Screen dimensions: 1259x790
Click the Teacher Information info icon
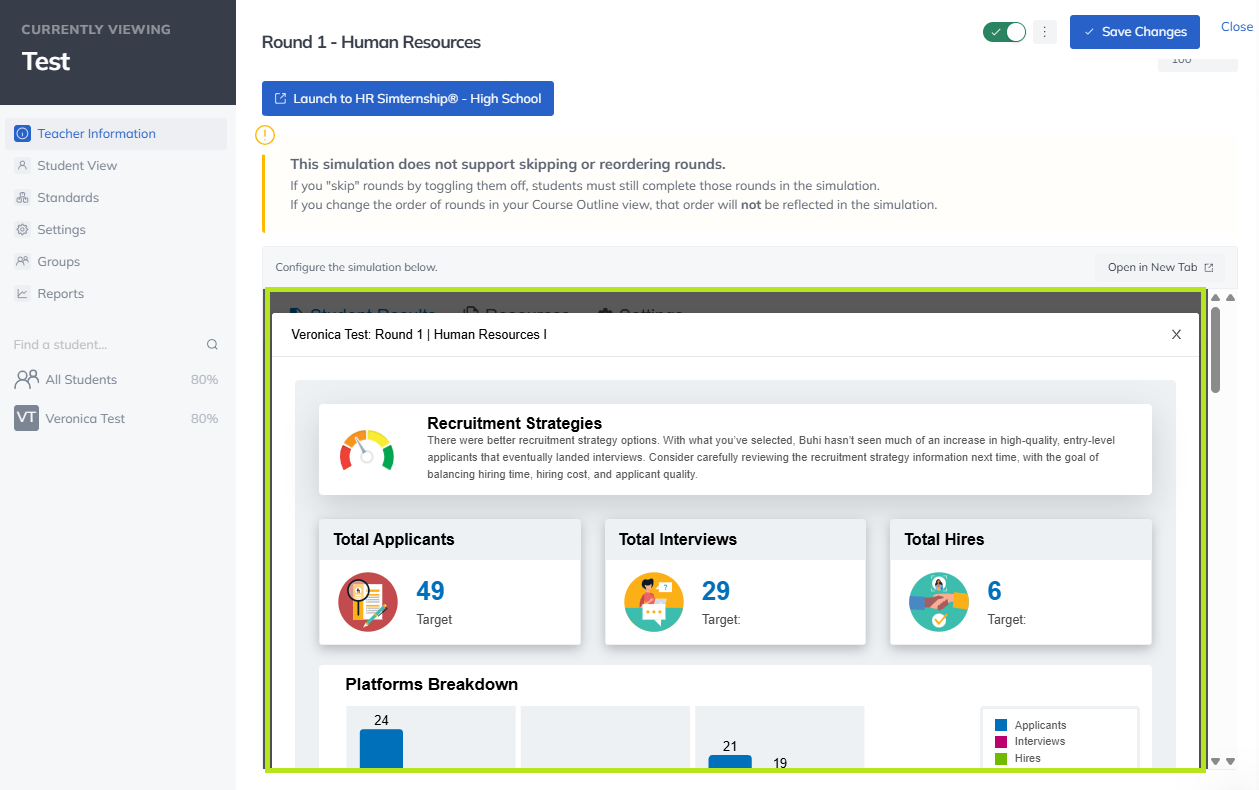tap(22, 134)
